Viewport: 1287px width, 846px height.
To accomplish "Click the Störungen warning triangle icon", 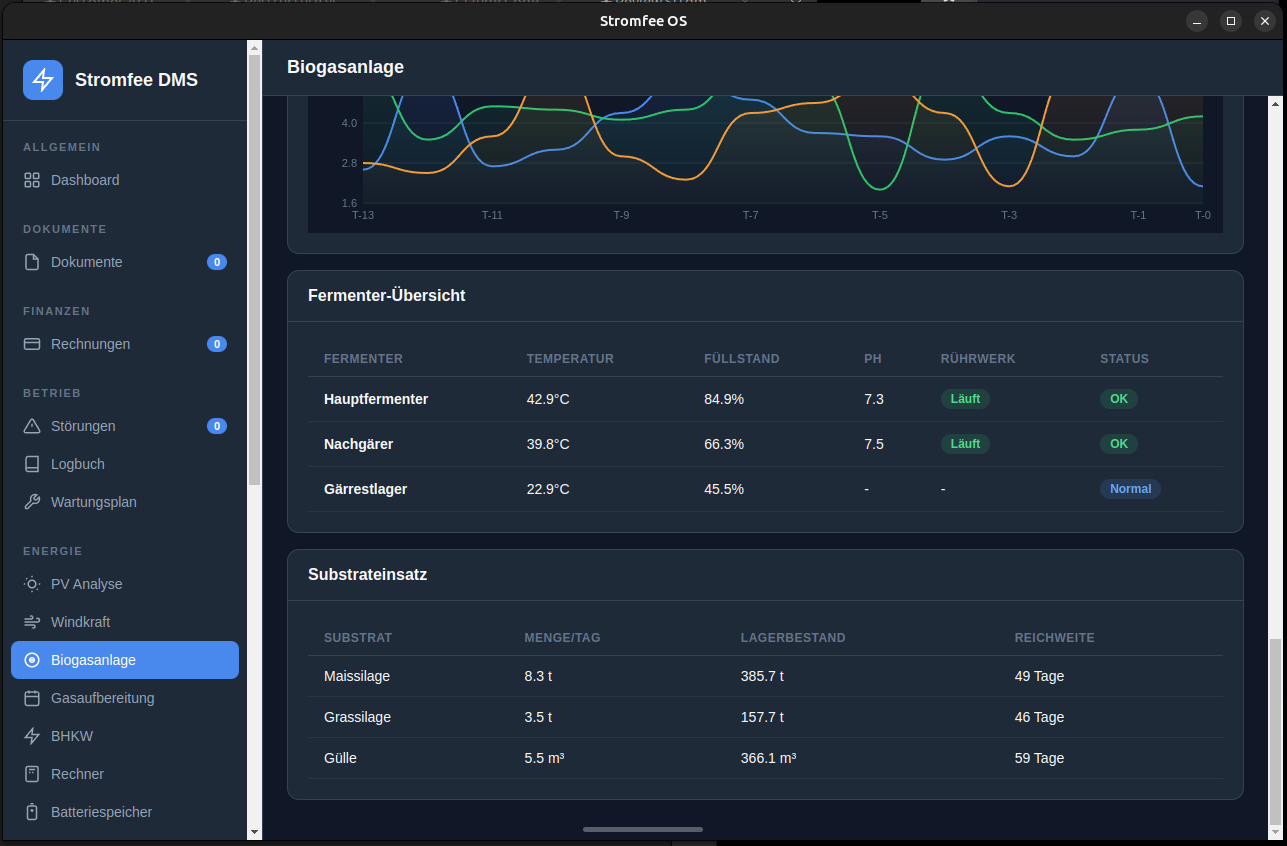I will tap(32, 426).
